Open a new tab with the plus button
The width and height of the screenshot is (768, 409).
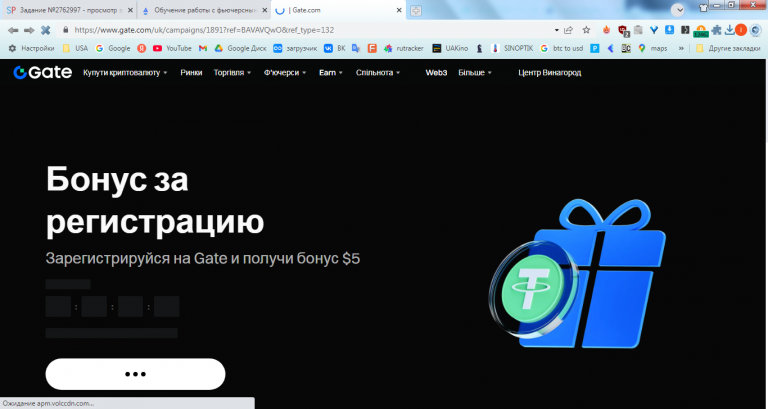coord(416,10)
